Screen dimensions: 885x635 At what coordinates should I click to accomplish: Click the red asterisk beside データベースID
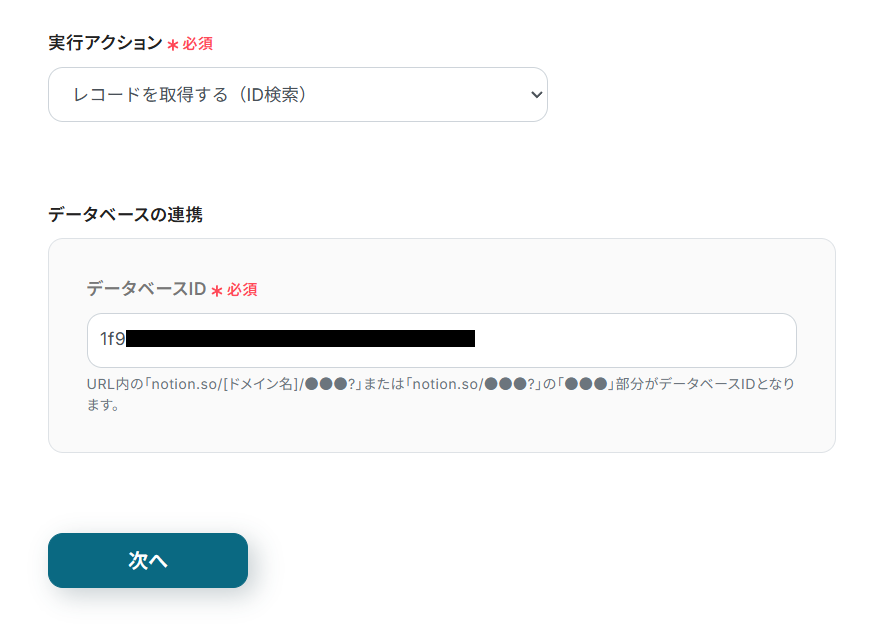pyautogui.click(x=216, y=290)
